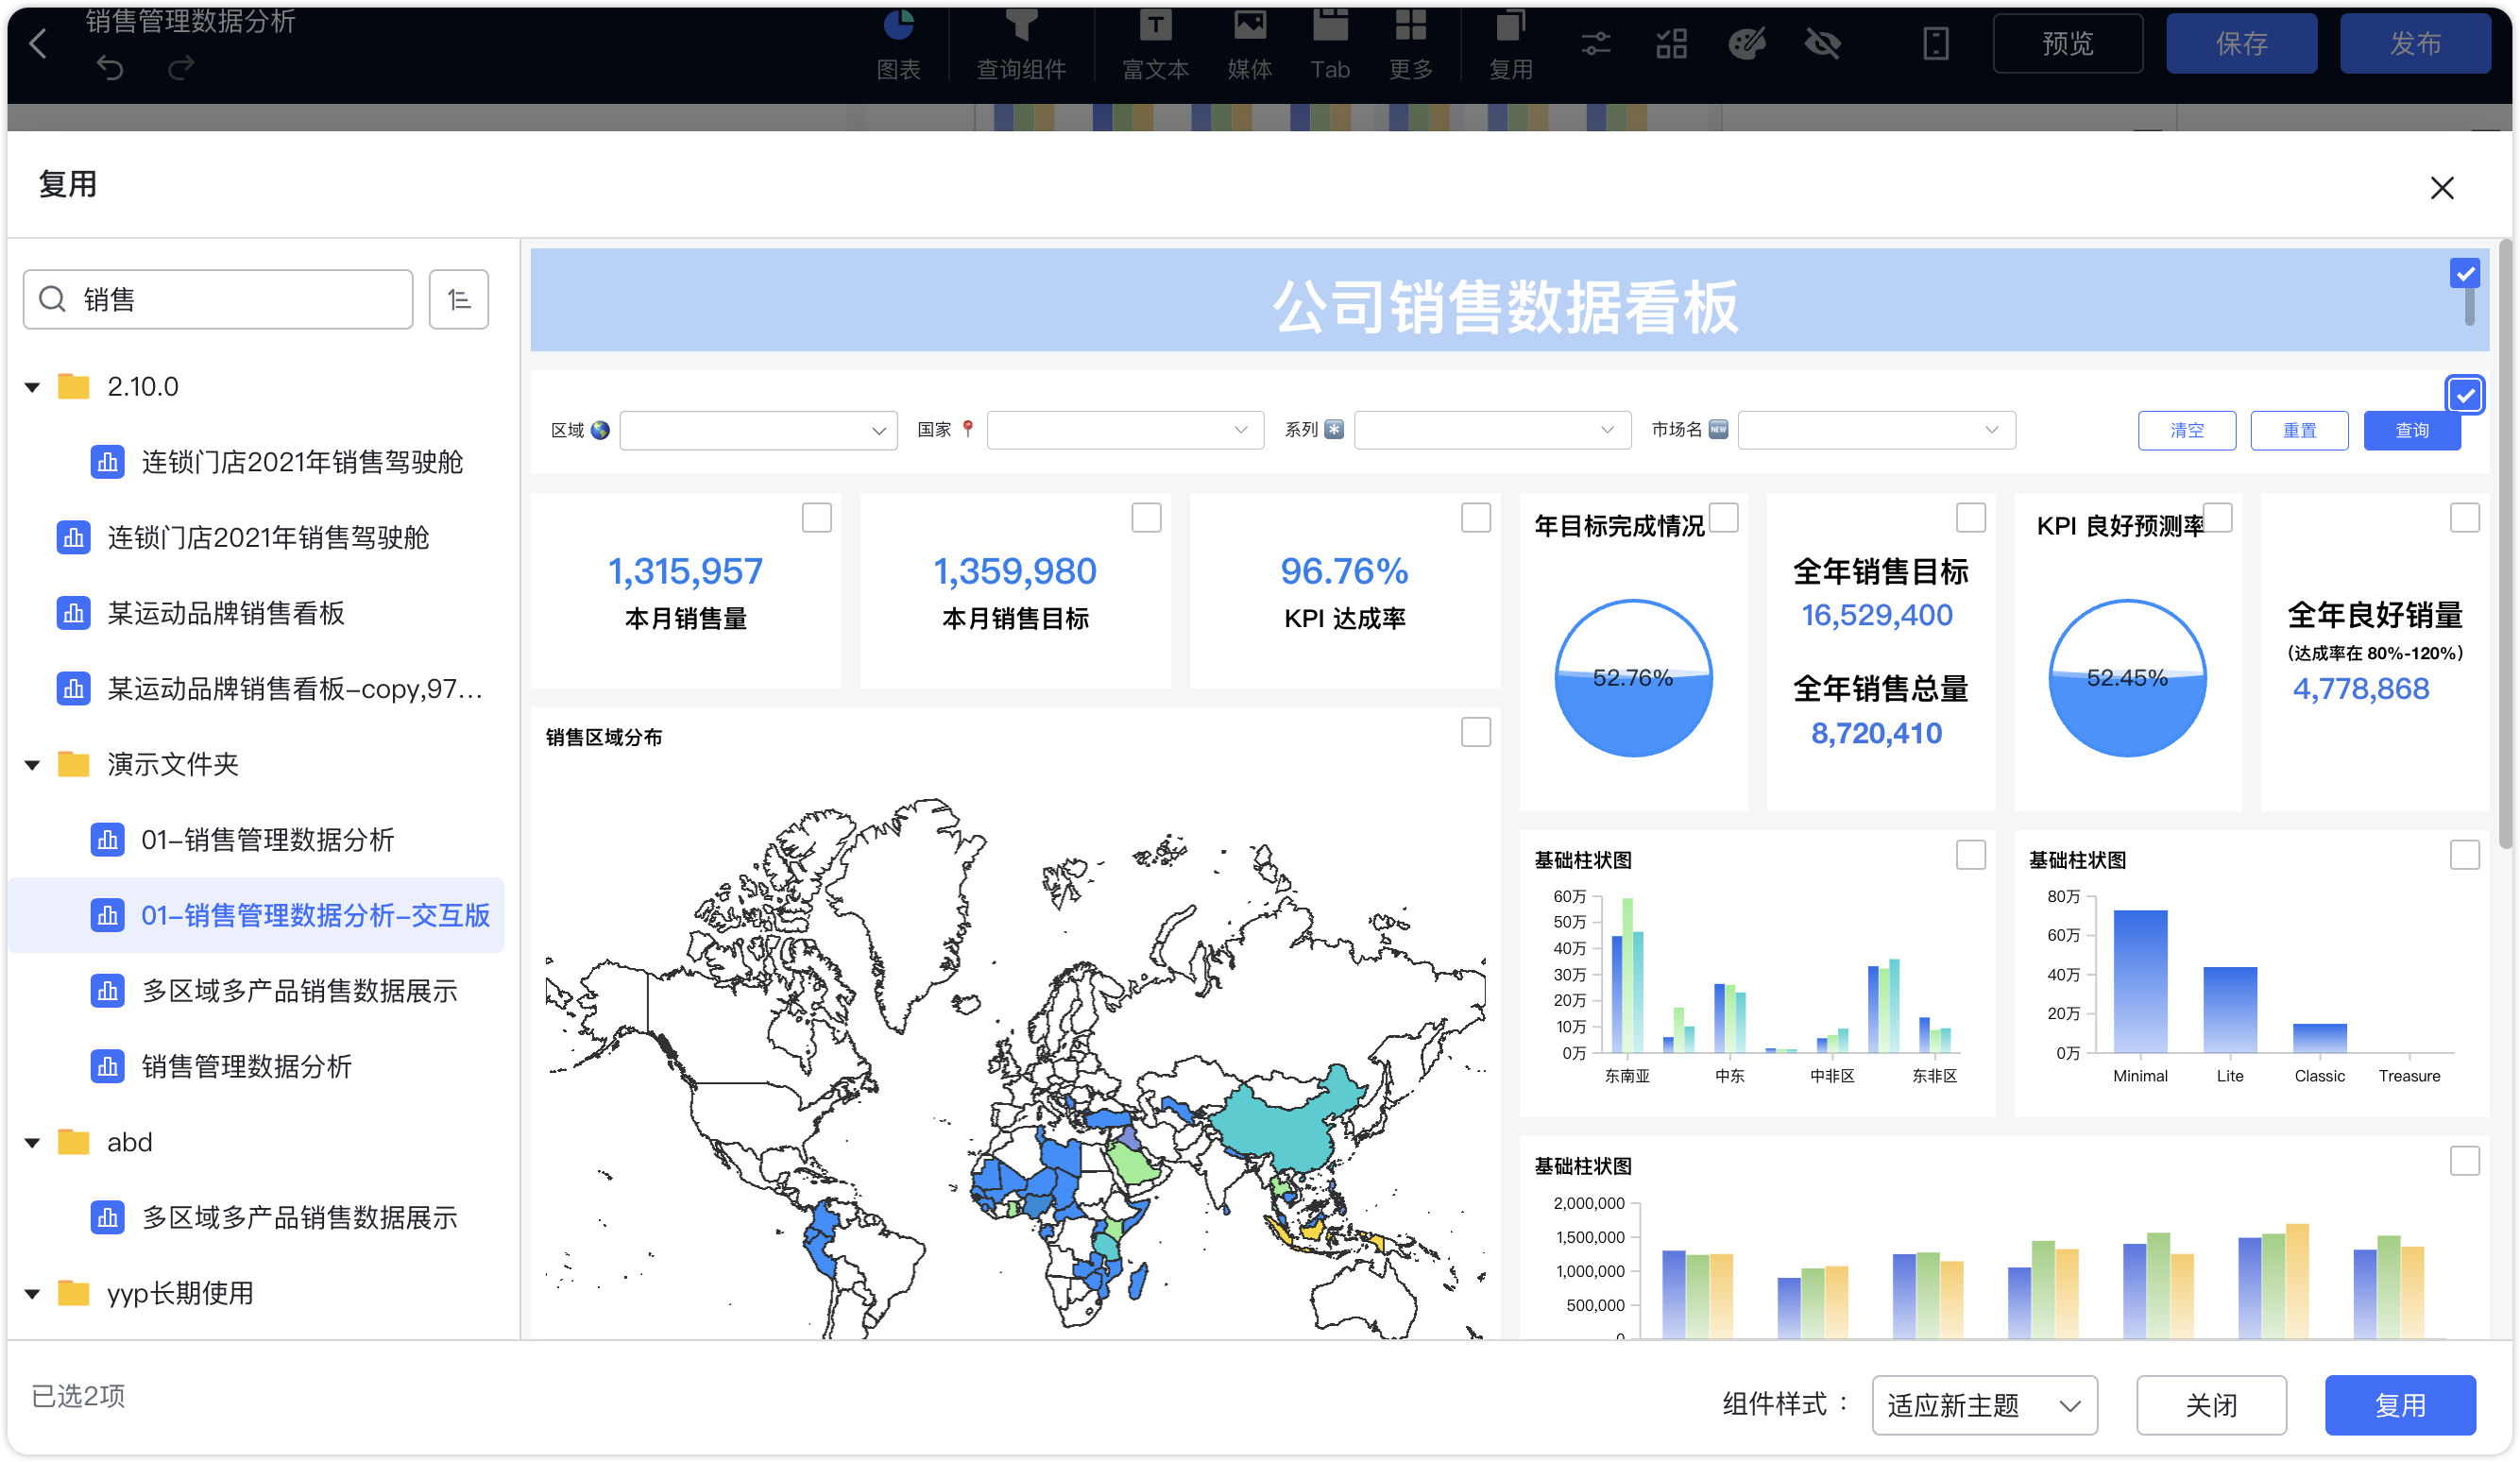The image size is (2520, 1462).
Task: Click the NEW icon next to 市场名
Action: [x=1718, y=429]
